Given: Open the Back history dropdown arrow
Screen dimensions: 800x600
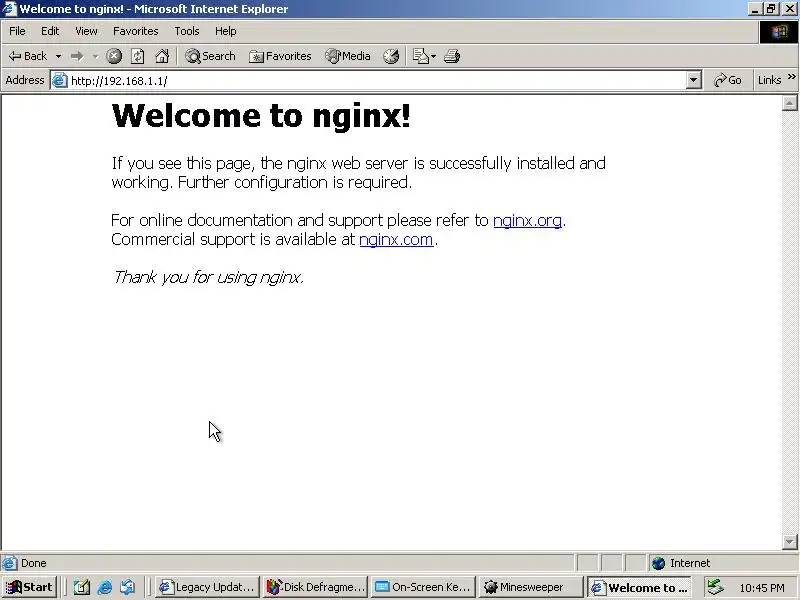Looking at the screenshot, I should point(59,56).
